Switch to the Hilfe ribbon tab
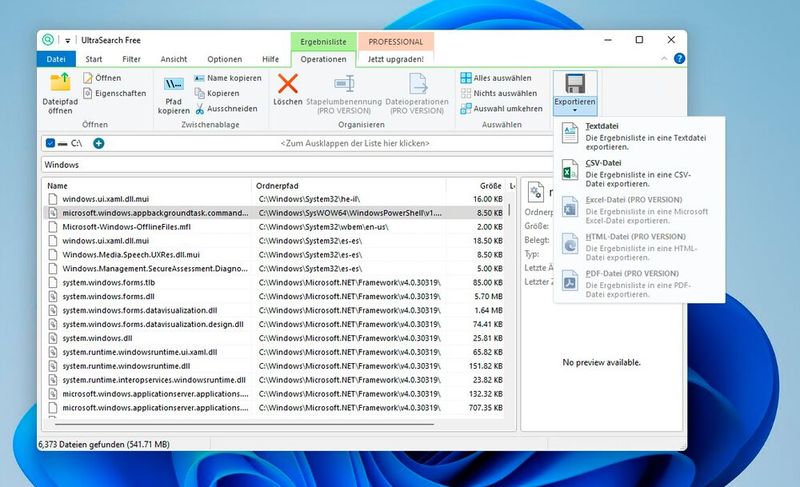800x487 pixels. tap(270, 59)
